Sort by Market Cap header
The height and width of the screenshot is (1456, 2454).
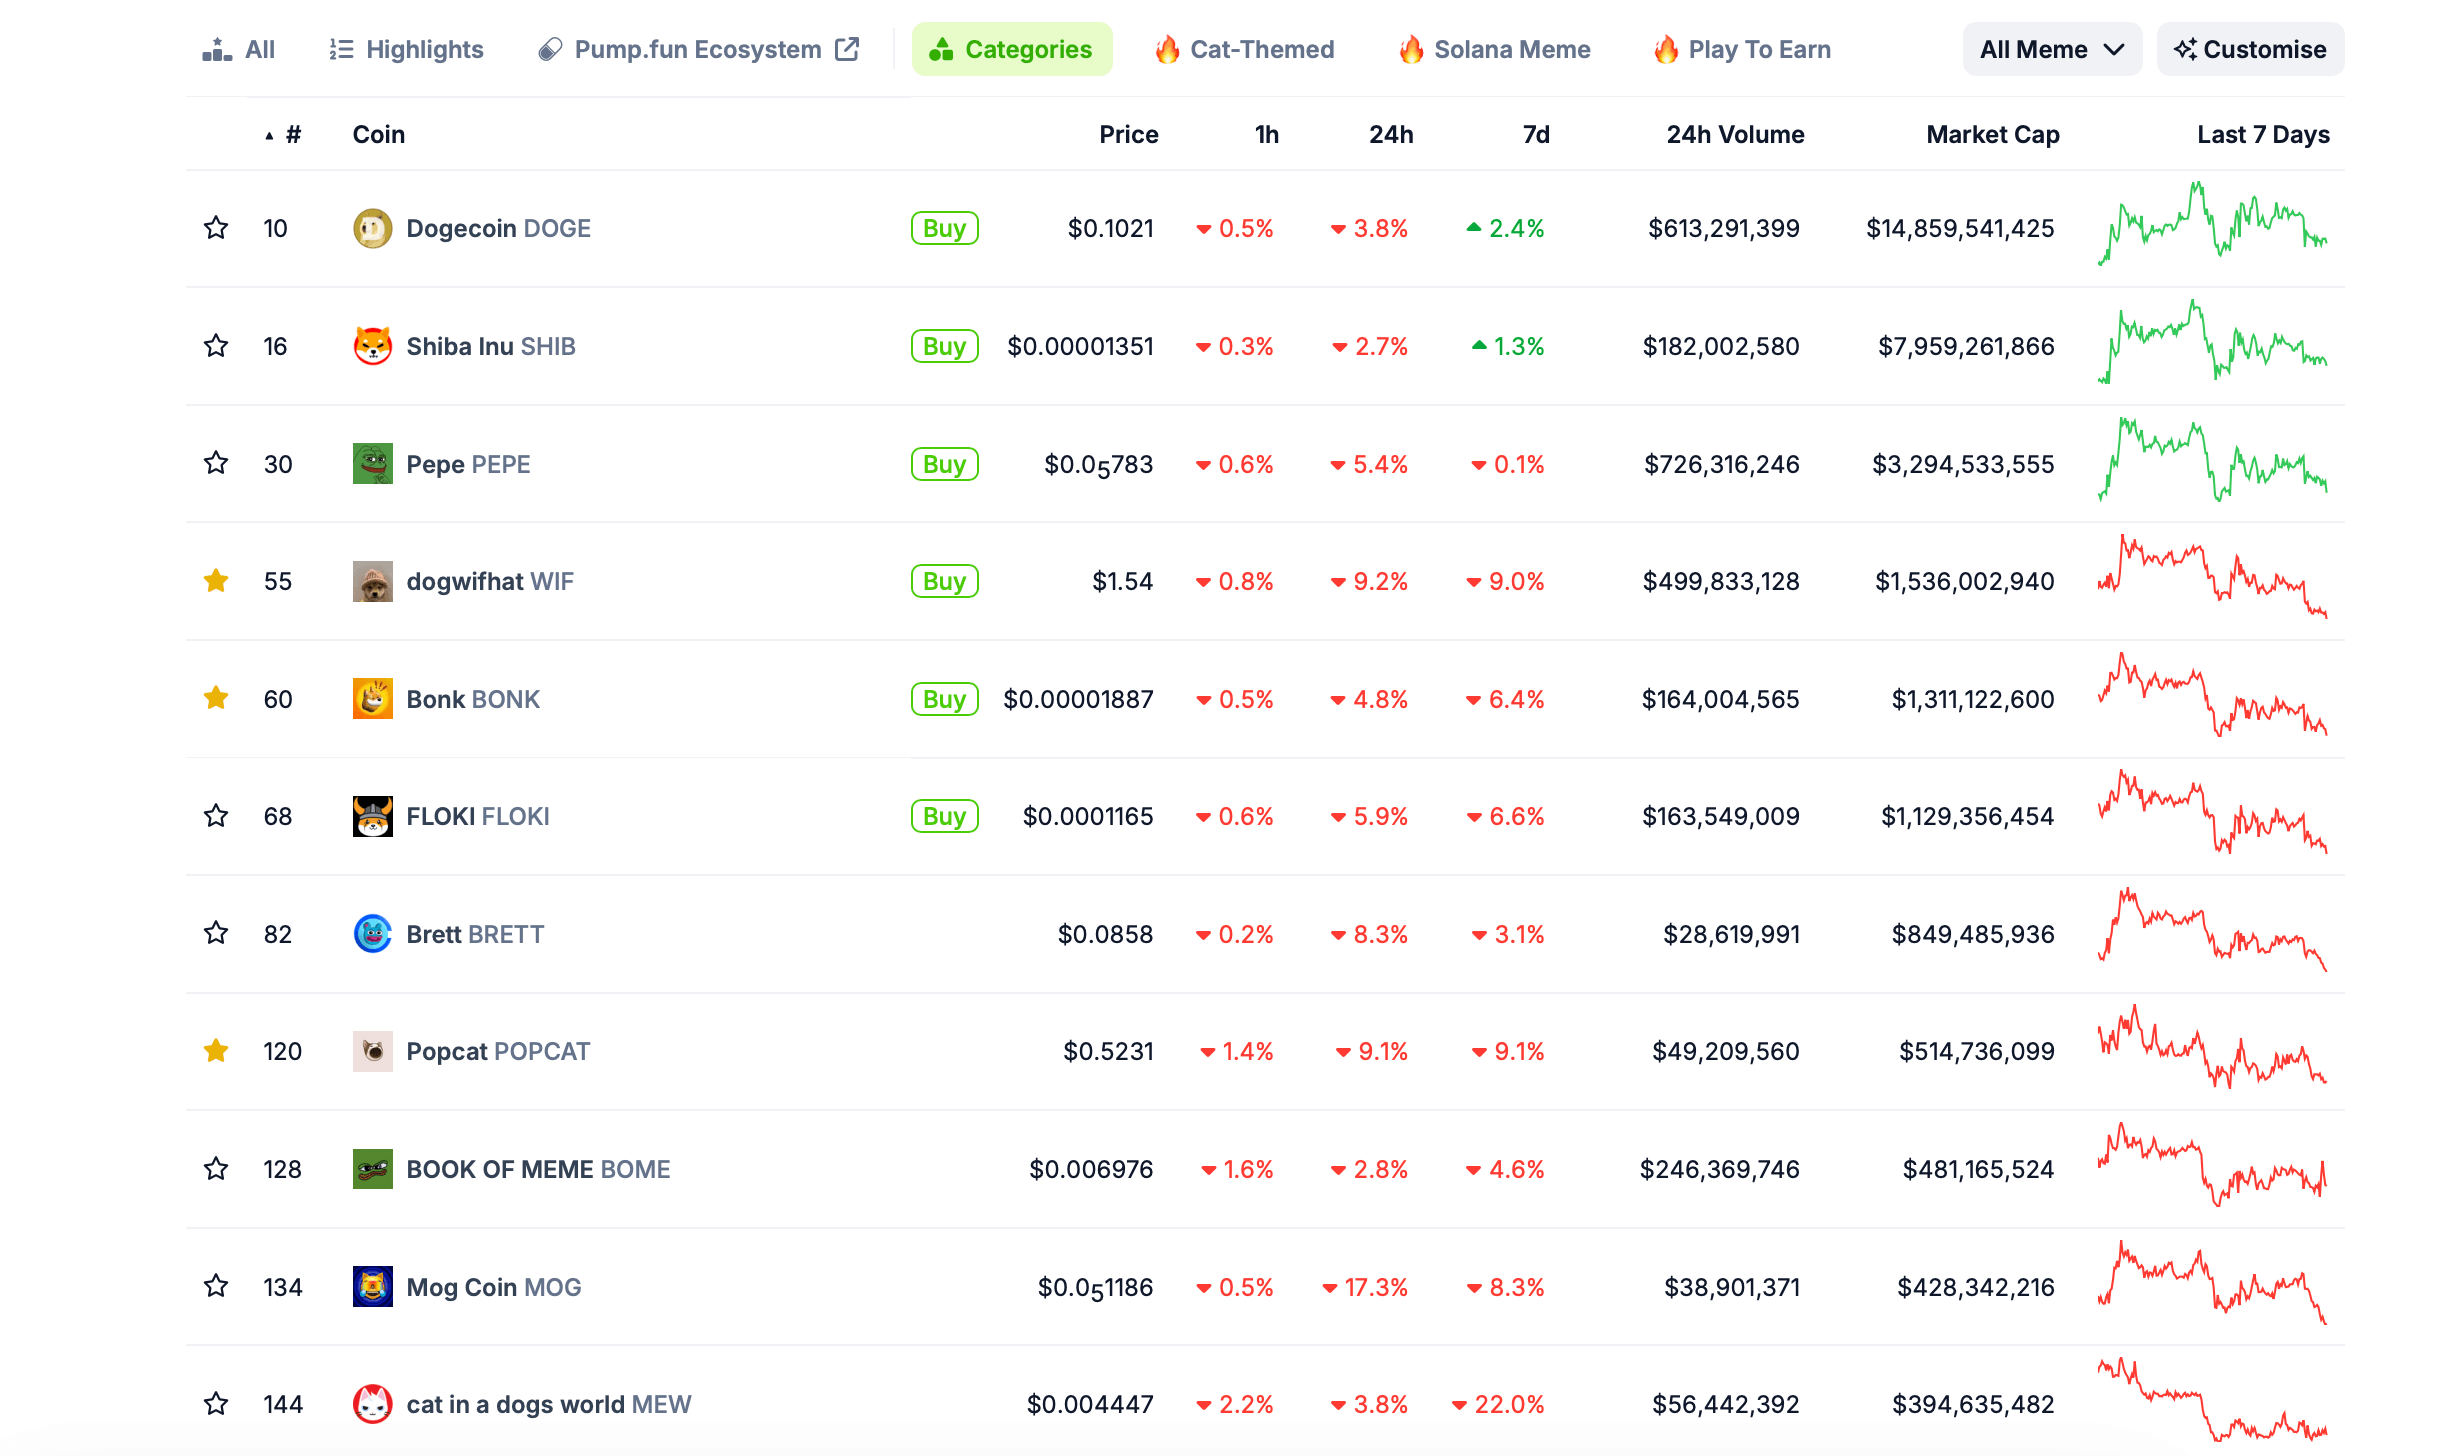click(x=1992, y=135)
